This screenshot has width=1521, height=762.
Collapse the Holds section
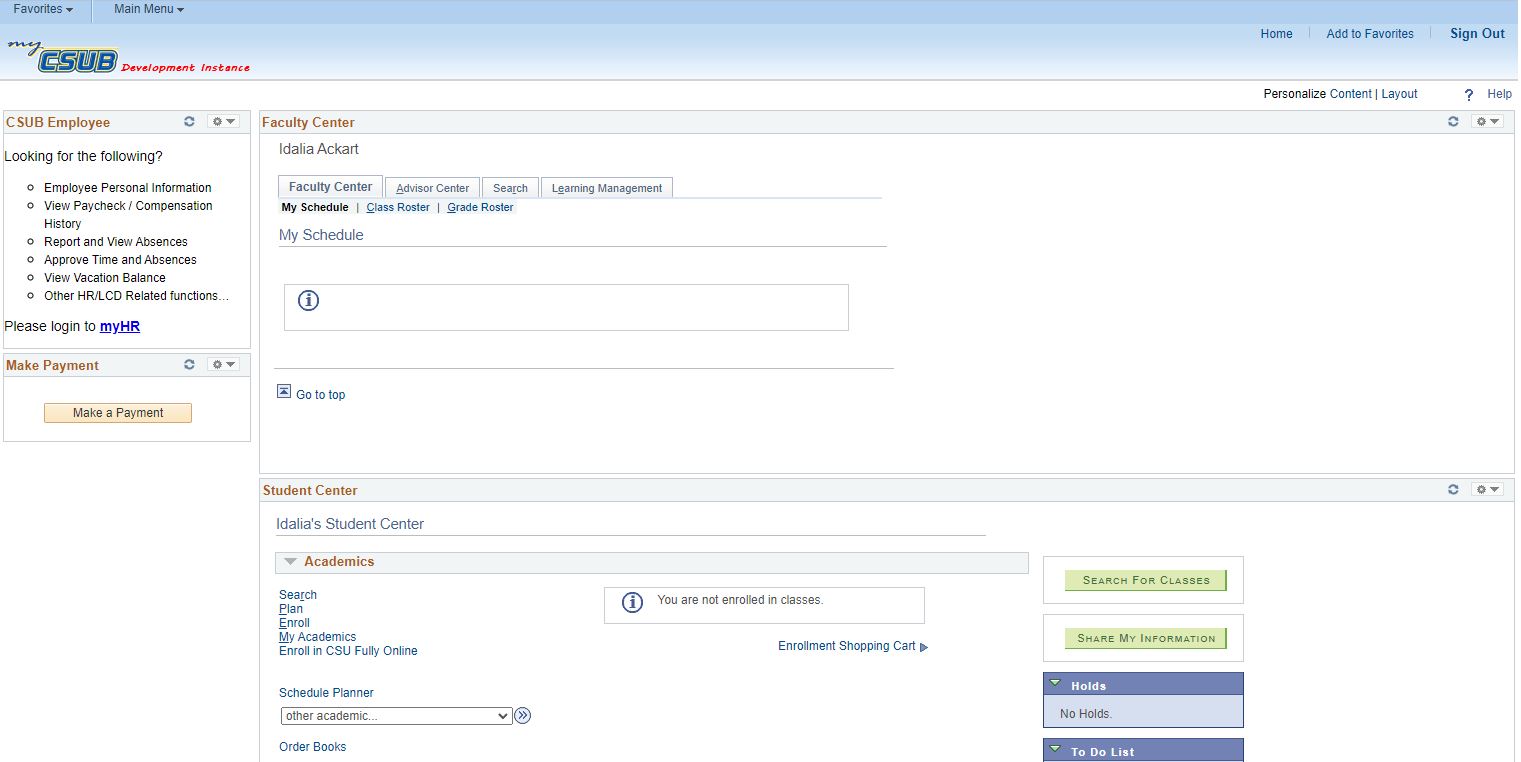[1055, 684]
